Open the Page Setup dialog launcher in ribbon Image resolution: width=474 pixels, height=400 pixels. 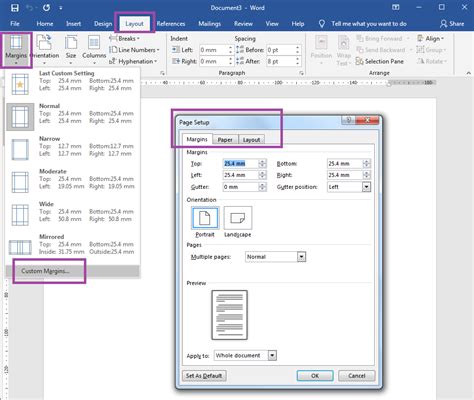162,73
